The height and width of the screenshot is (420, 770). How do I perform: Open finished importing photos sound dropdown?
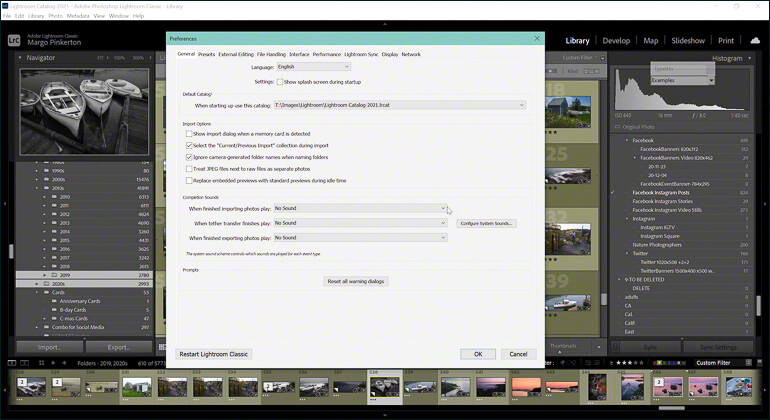[360, 208]
